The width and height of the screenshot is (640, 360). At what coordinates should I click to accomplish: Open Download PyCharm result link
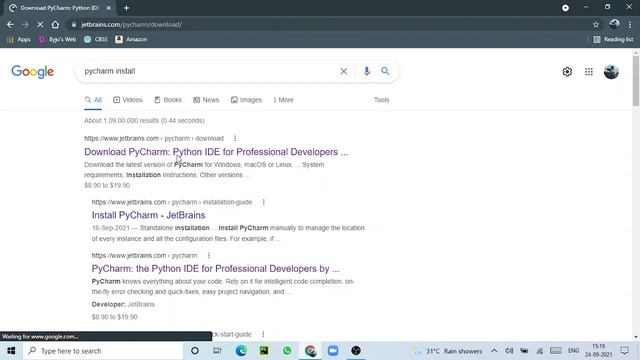point(216,152)
